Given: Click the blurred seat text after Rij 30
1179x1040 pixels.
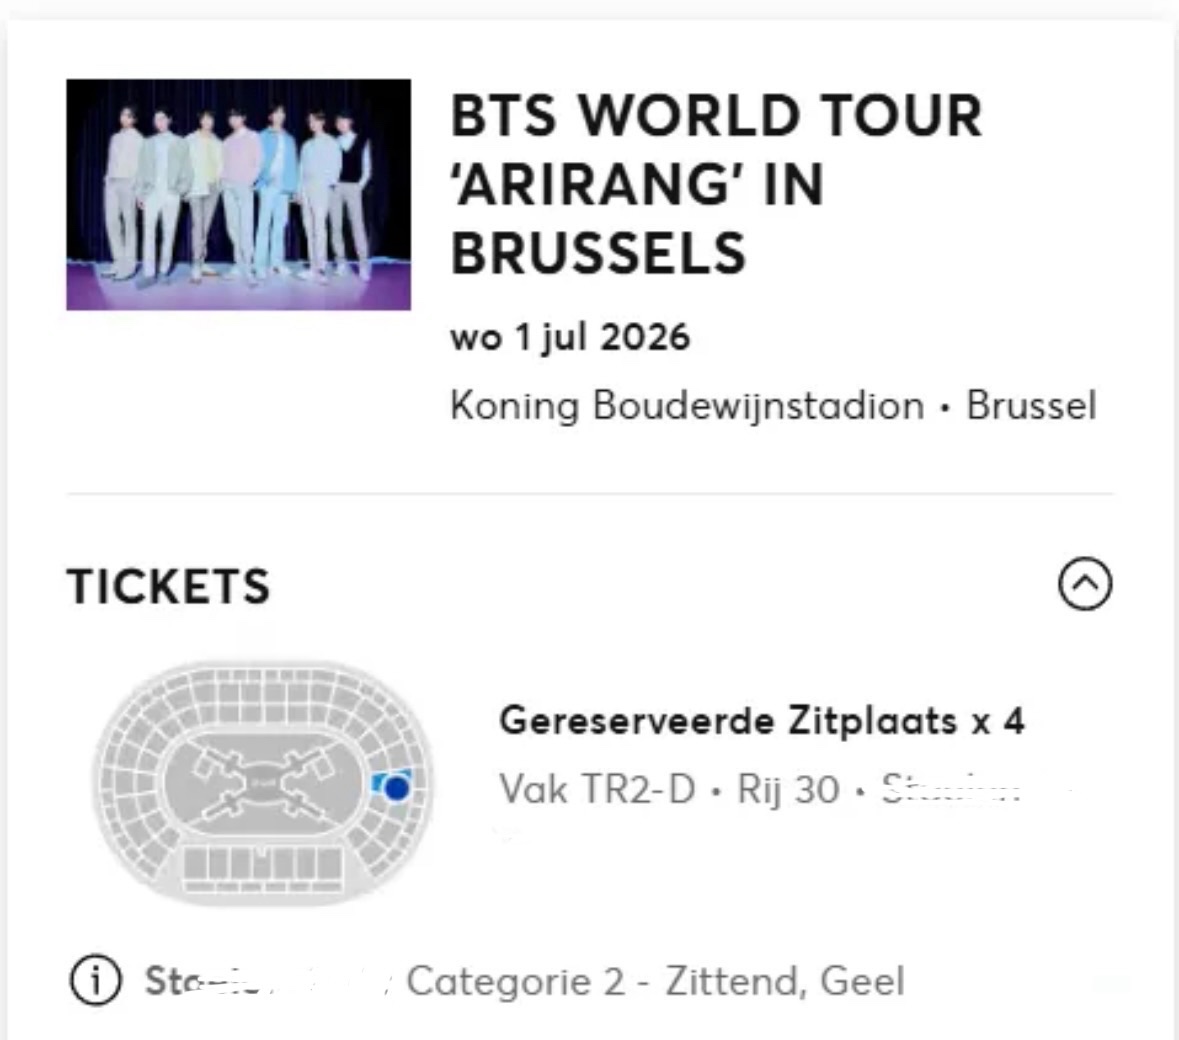Looking at the screenshot, I should [950, 790].
